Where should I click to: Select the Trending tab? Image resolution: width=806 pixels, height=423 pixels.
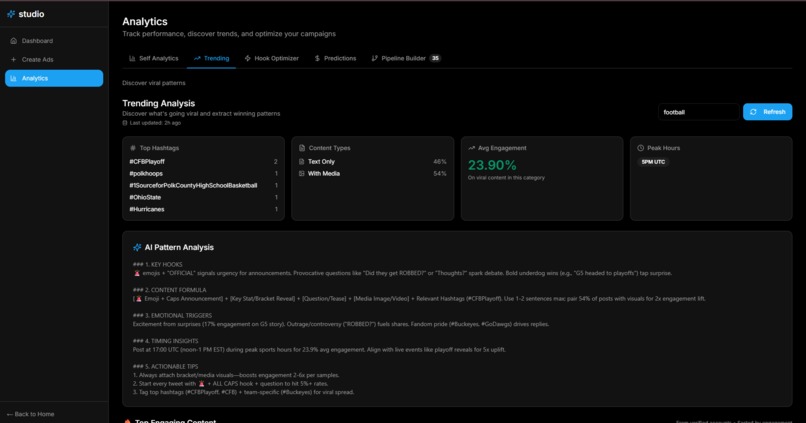click(x=211, y=58)
